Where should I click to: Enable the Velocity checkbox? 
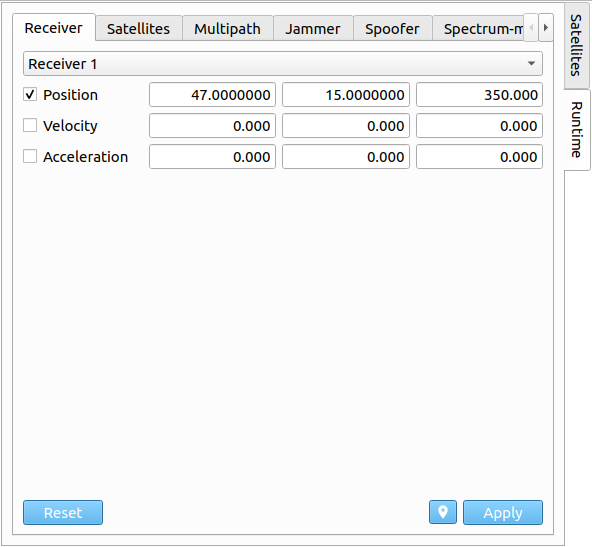pos(30,125)
